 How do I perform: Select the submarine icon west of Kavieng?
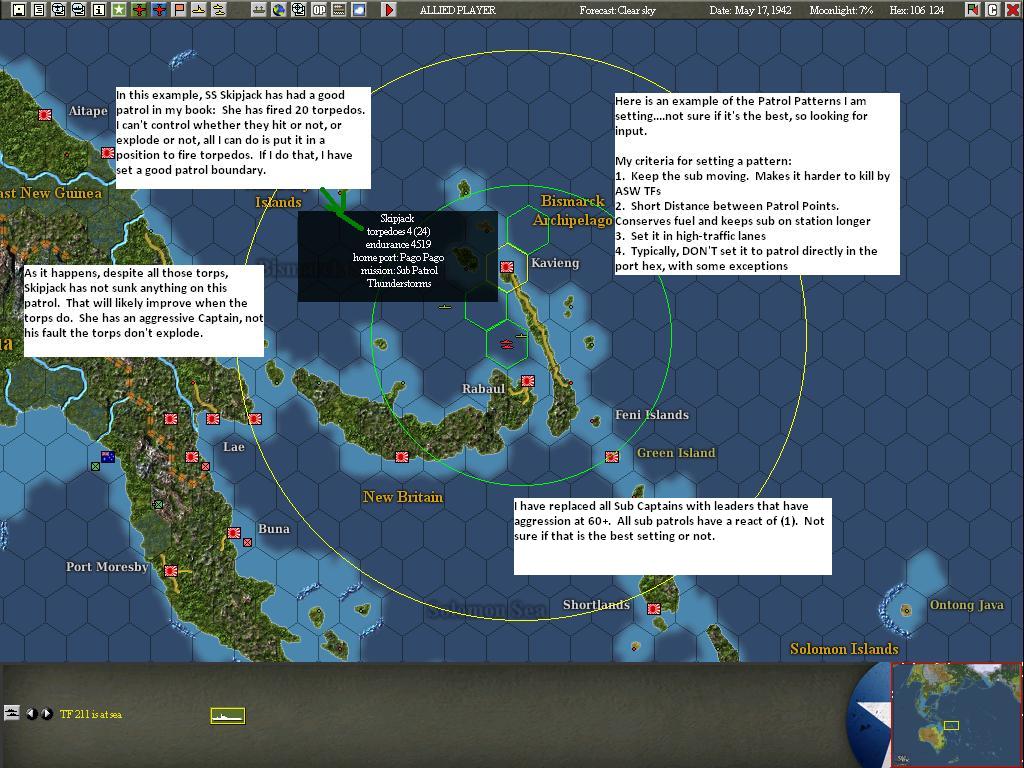(445, 306)
